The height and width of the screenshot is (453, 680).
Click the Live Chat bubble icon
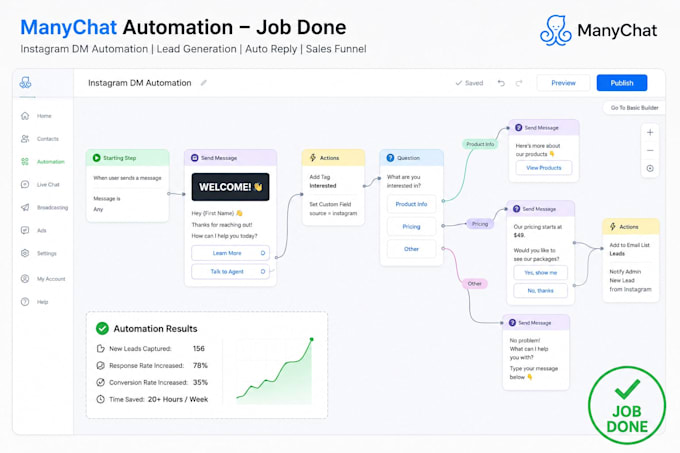[25, 184]
